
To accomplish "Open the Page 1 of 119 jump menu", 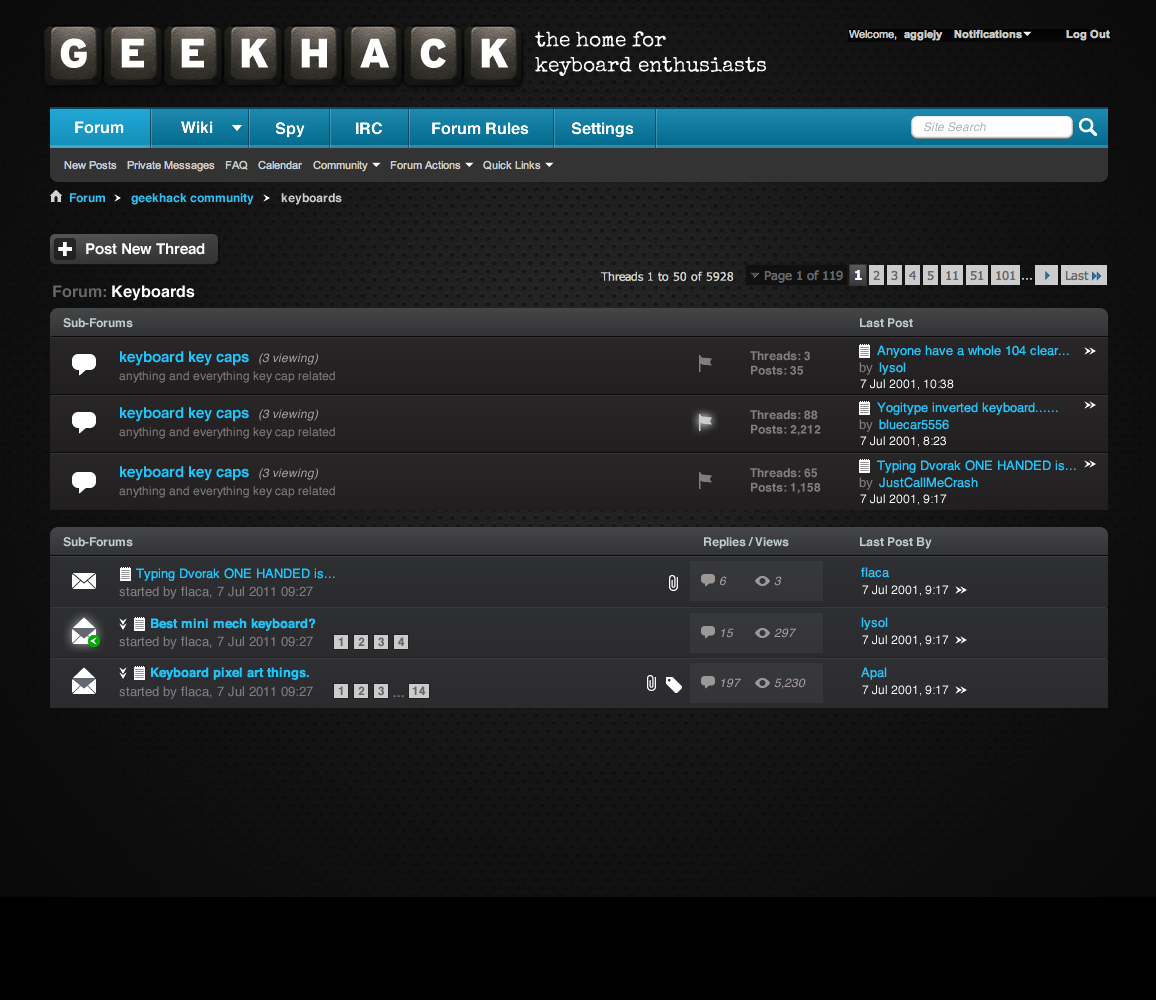I will point(796,276).
